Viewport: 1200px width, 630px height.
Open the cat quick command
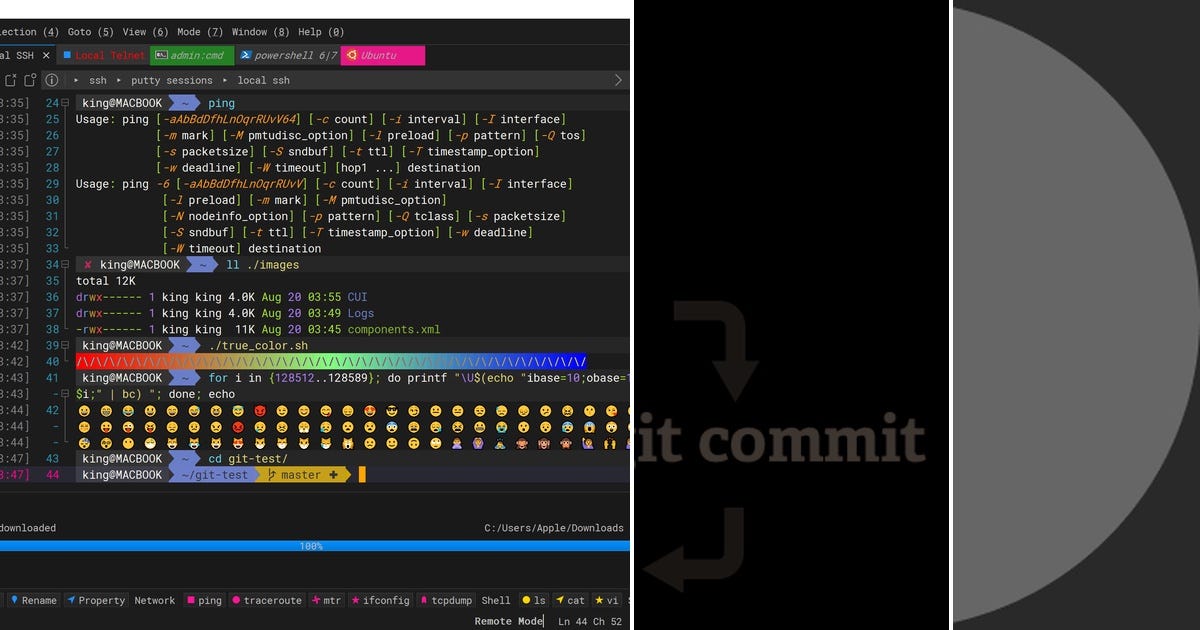pyautogui.click(x=570, y=600)
